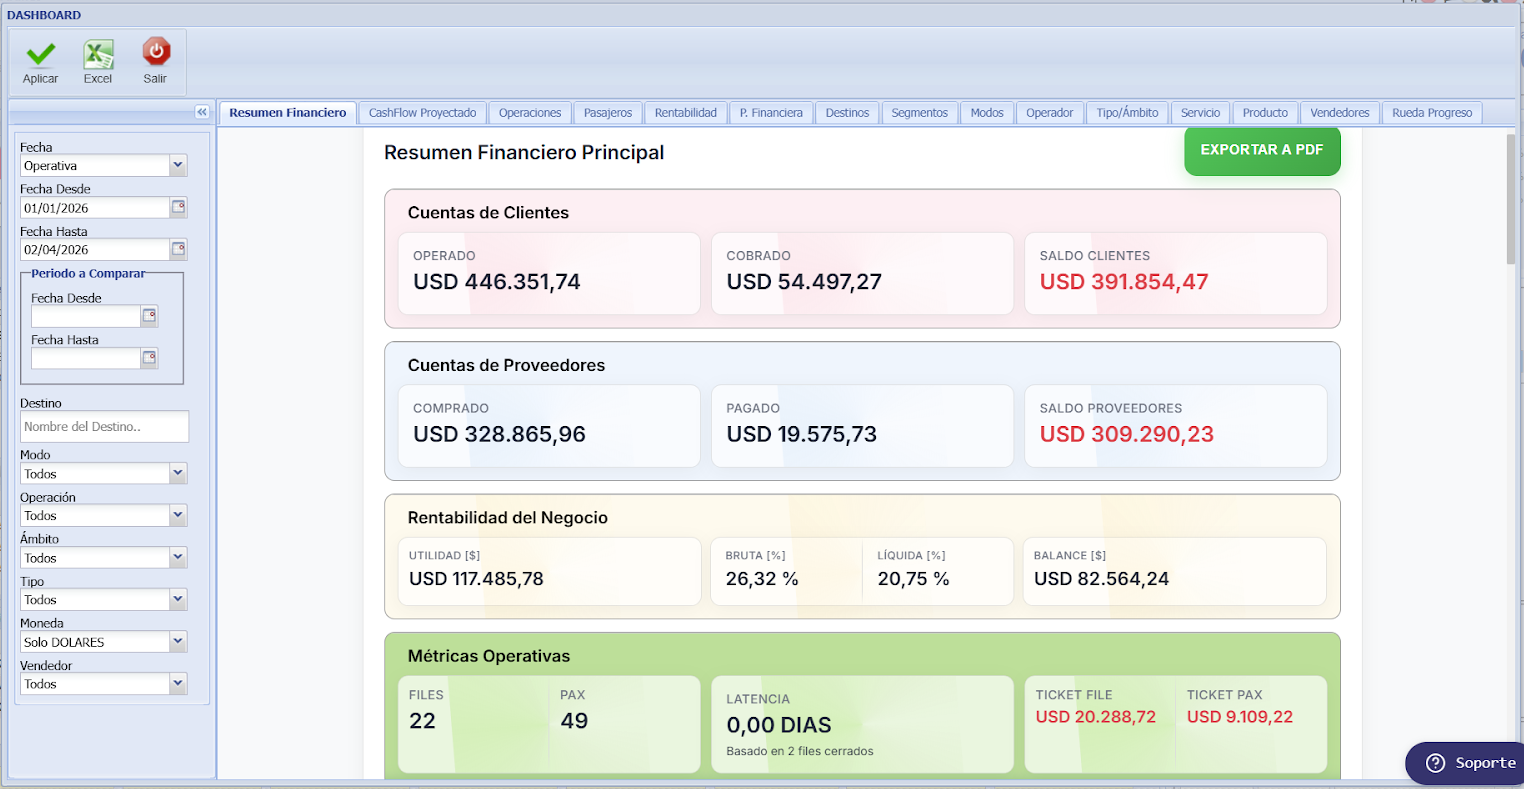Expand the Moneda dropdown set to Solo DOLARES
Viewport: 1524px width, 789px height.
point(180,641)
